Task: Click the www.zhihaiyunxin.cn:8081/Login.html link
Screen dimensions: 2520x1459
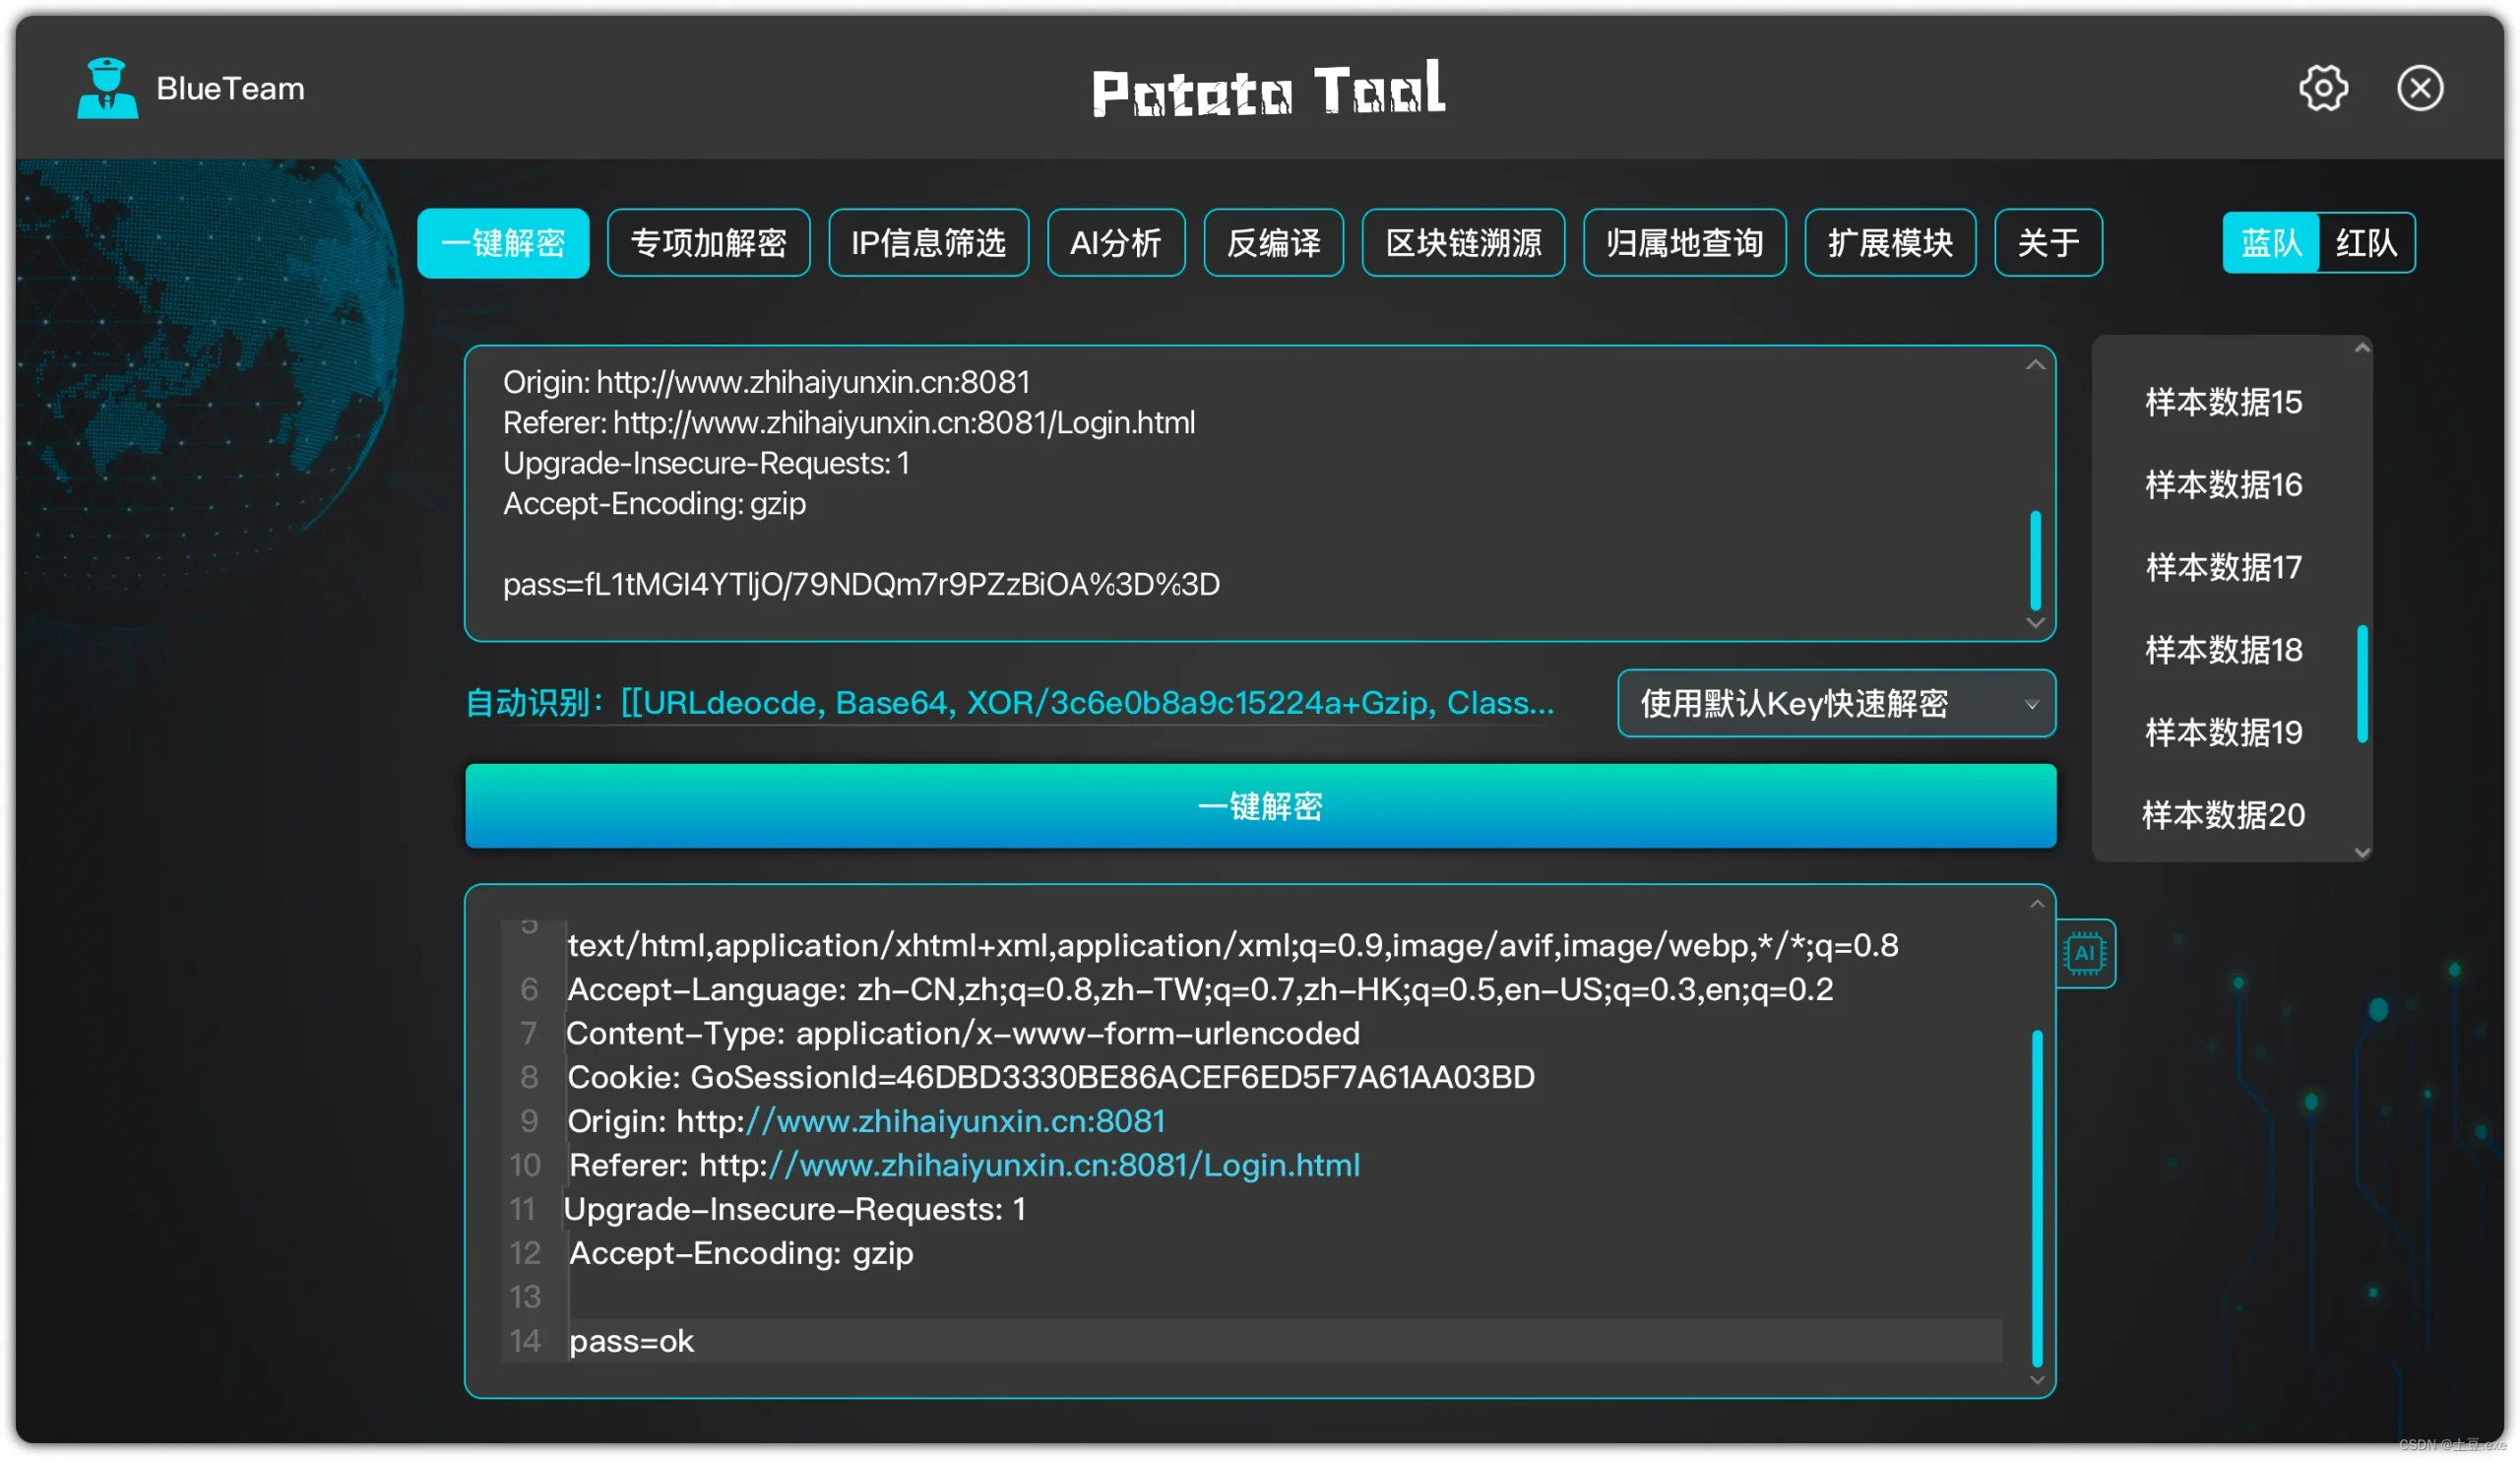Action: coord(1064,1165)
